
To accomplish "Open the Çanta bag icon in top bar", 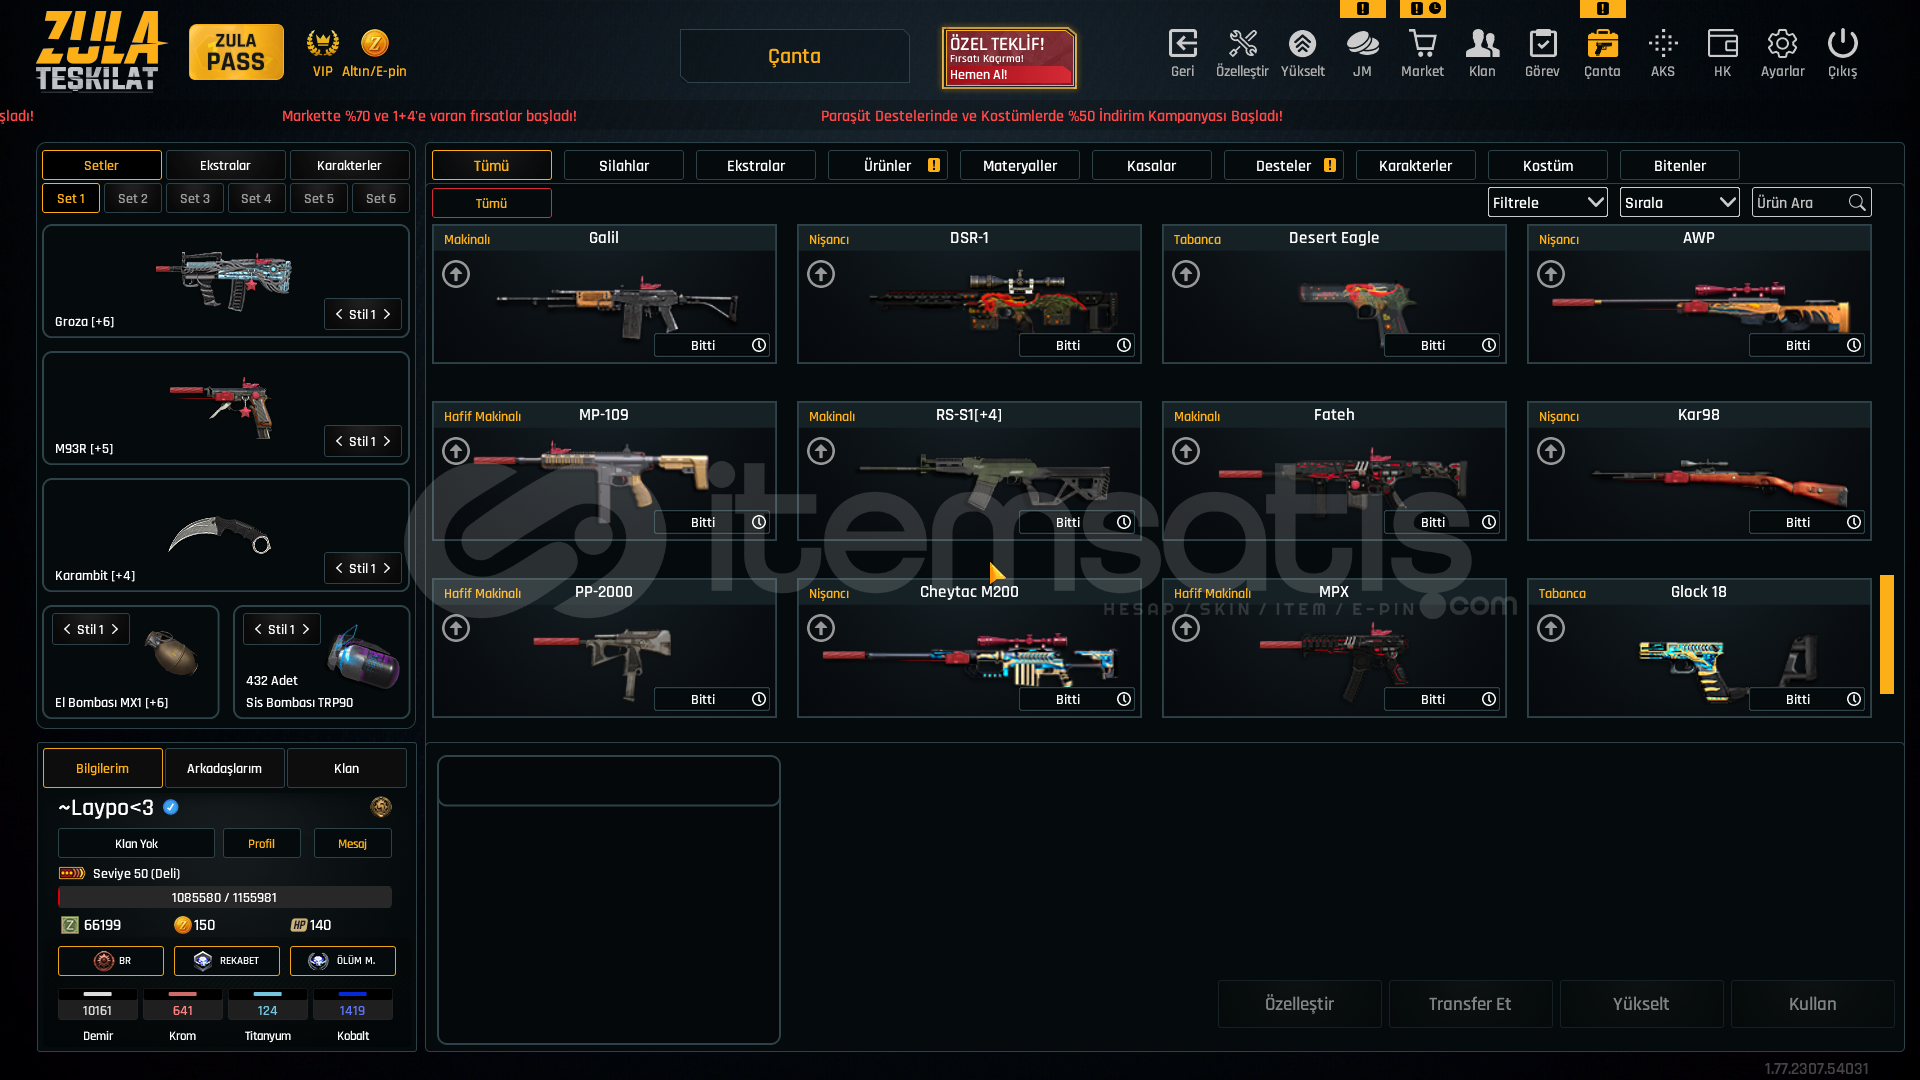I will (x=1602, y=44).
